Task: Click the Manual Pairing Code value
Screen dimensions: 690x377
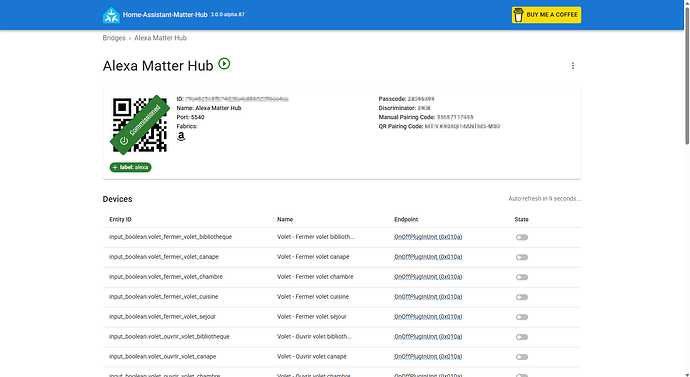Action: point(455,117)
